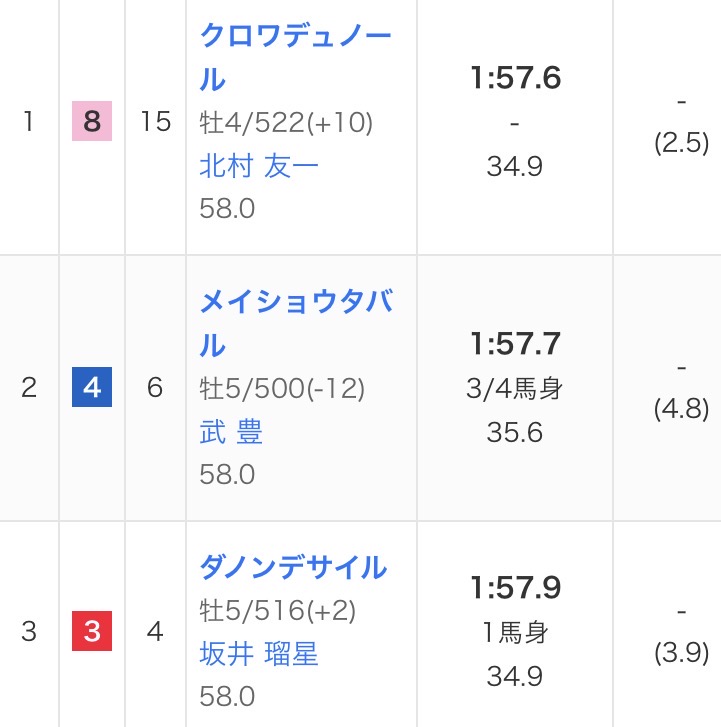The image size is (721, 727).
Task: Open jockey 武 豊 link
Action: (231, 431)
